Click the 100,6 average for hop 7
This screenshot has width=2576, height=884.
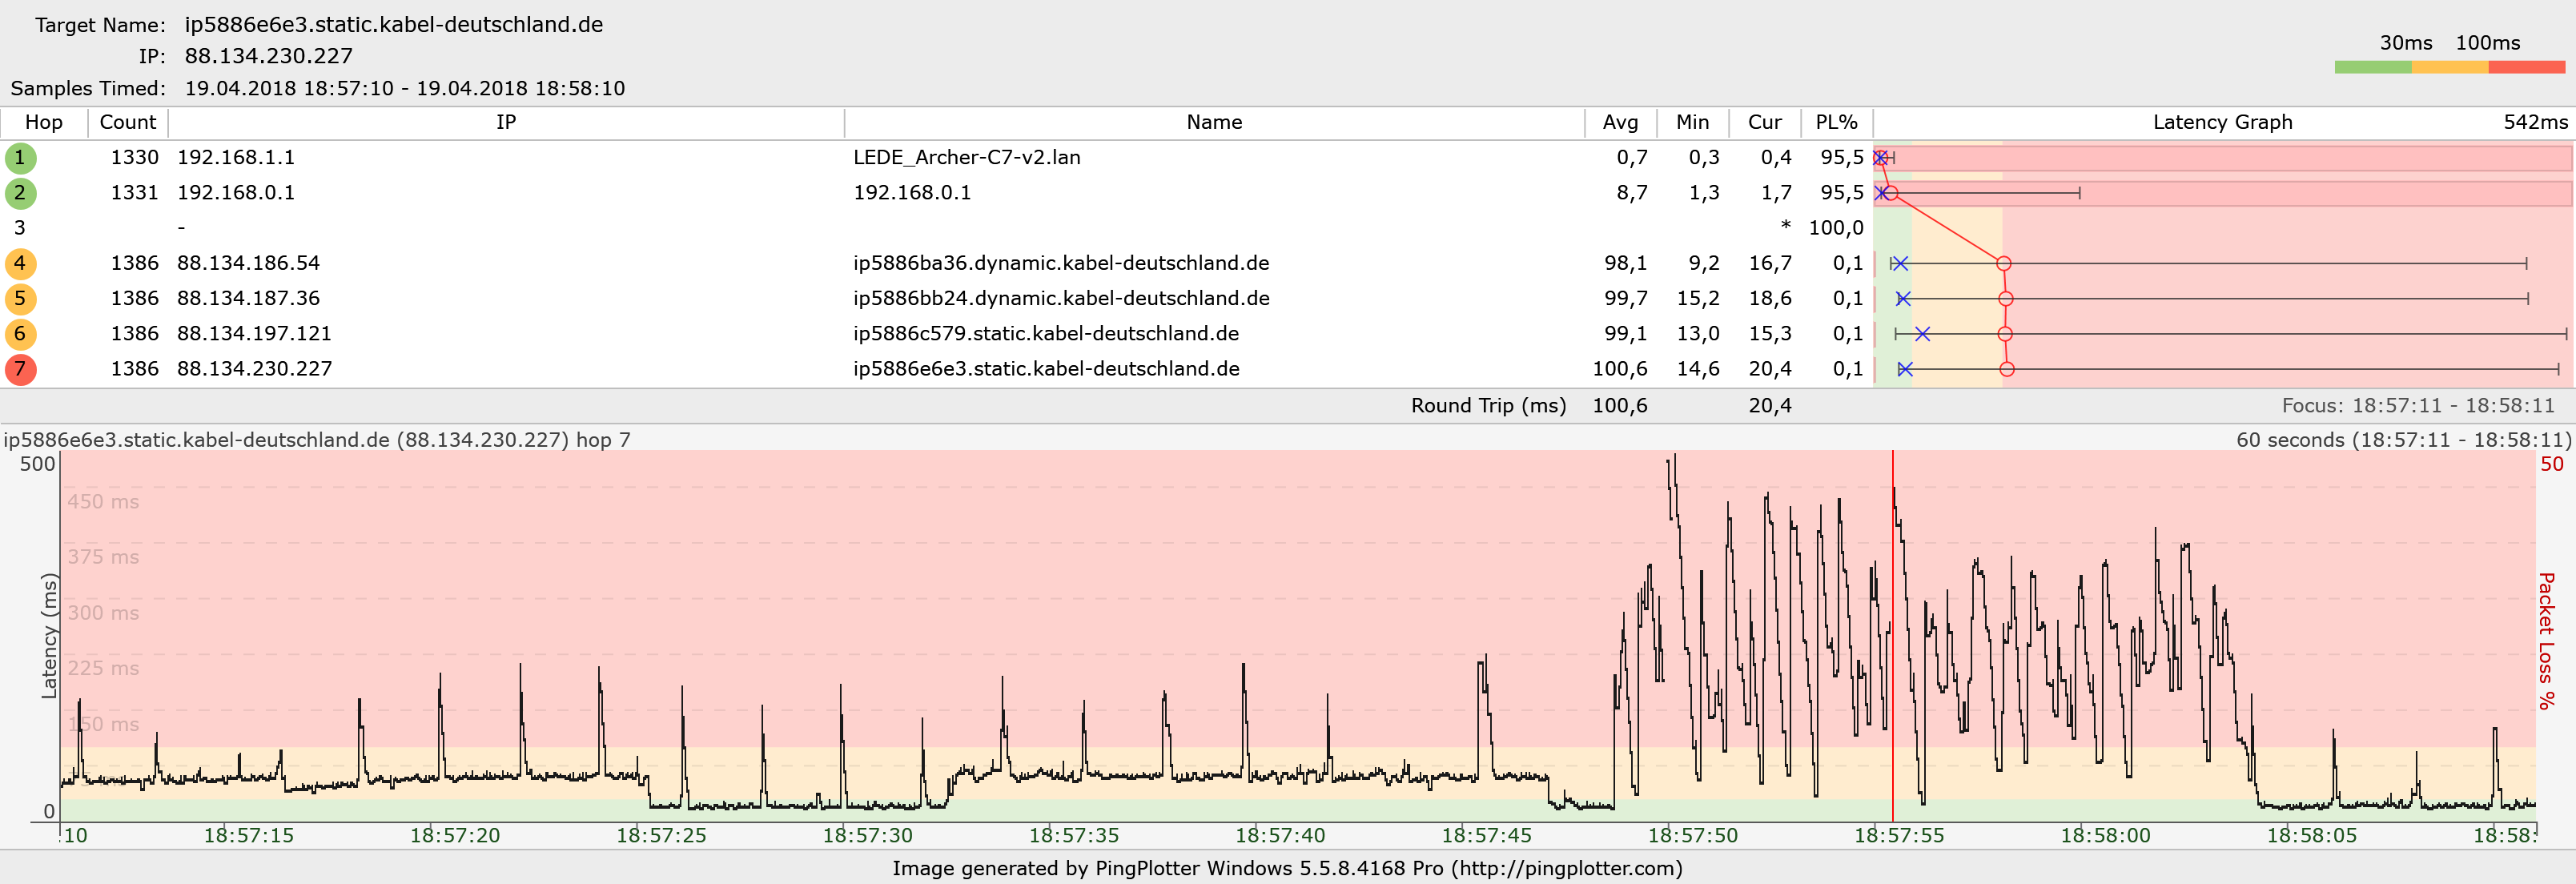[x=1620, y=368]
